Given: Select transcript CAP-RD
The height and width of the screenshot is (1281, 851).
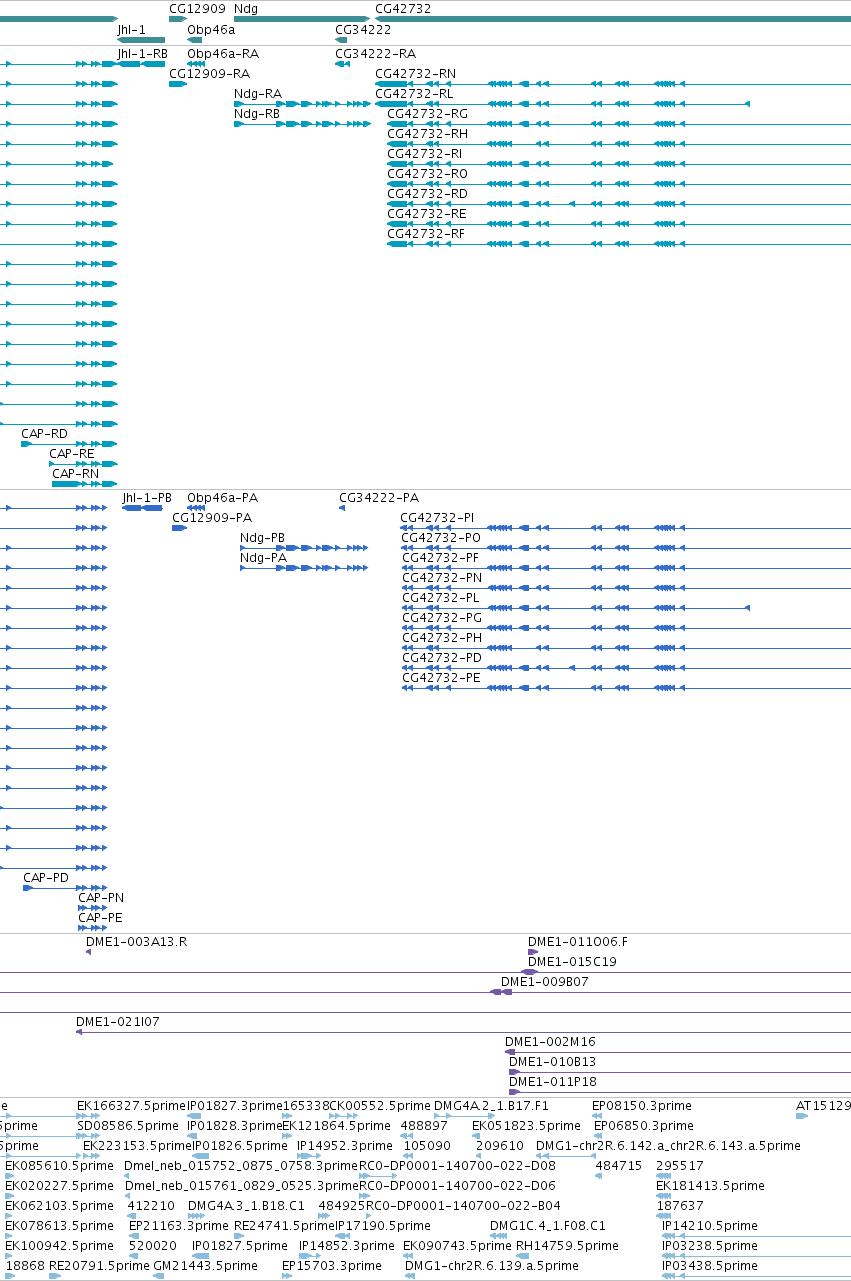Looking at the screenshot, I should pyautogui.click(x=44, y=433).
